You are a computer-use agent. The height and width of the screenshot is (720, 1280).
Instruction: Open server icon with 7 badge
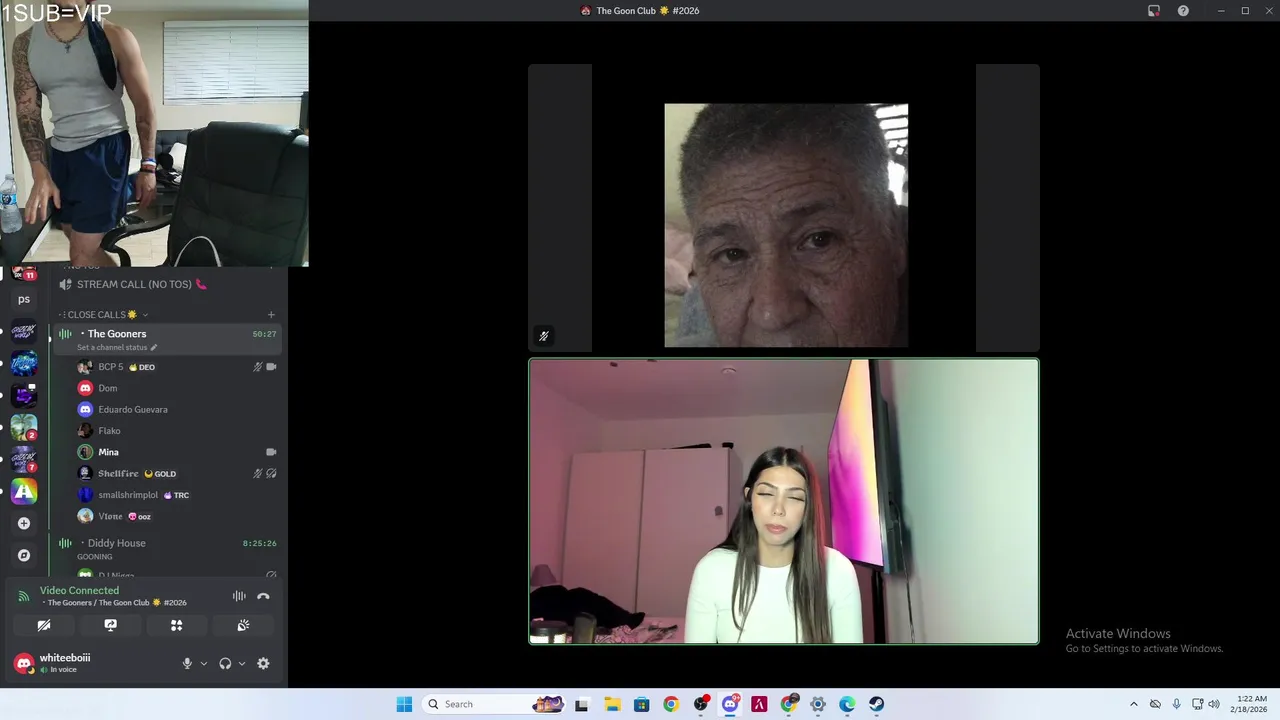click(24, 459)
